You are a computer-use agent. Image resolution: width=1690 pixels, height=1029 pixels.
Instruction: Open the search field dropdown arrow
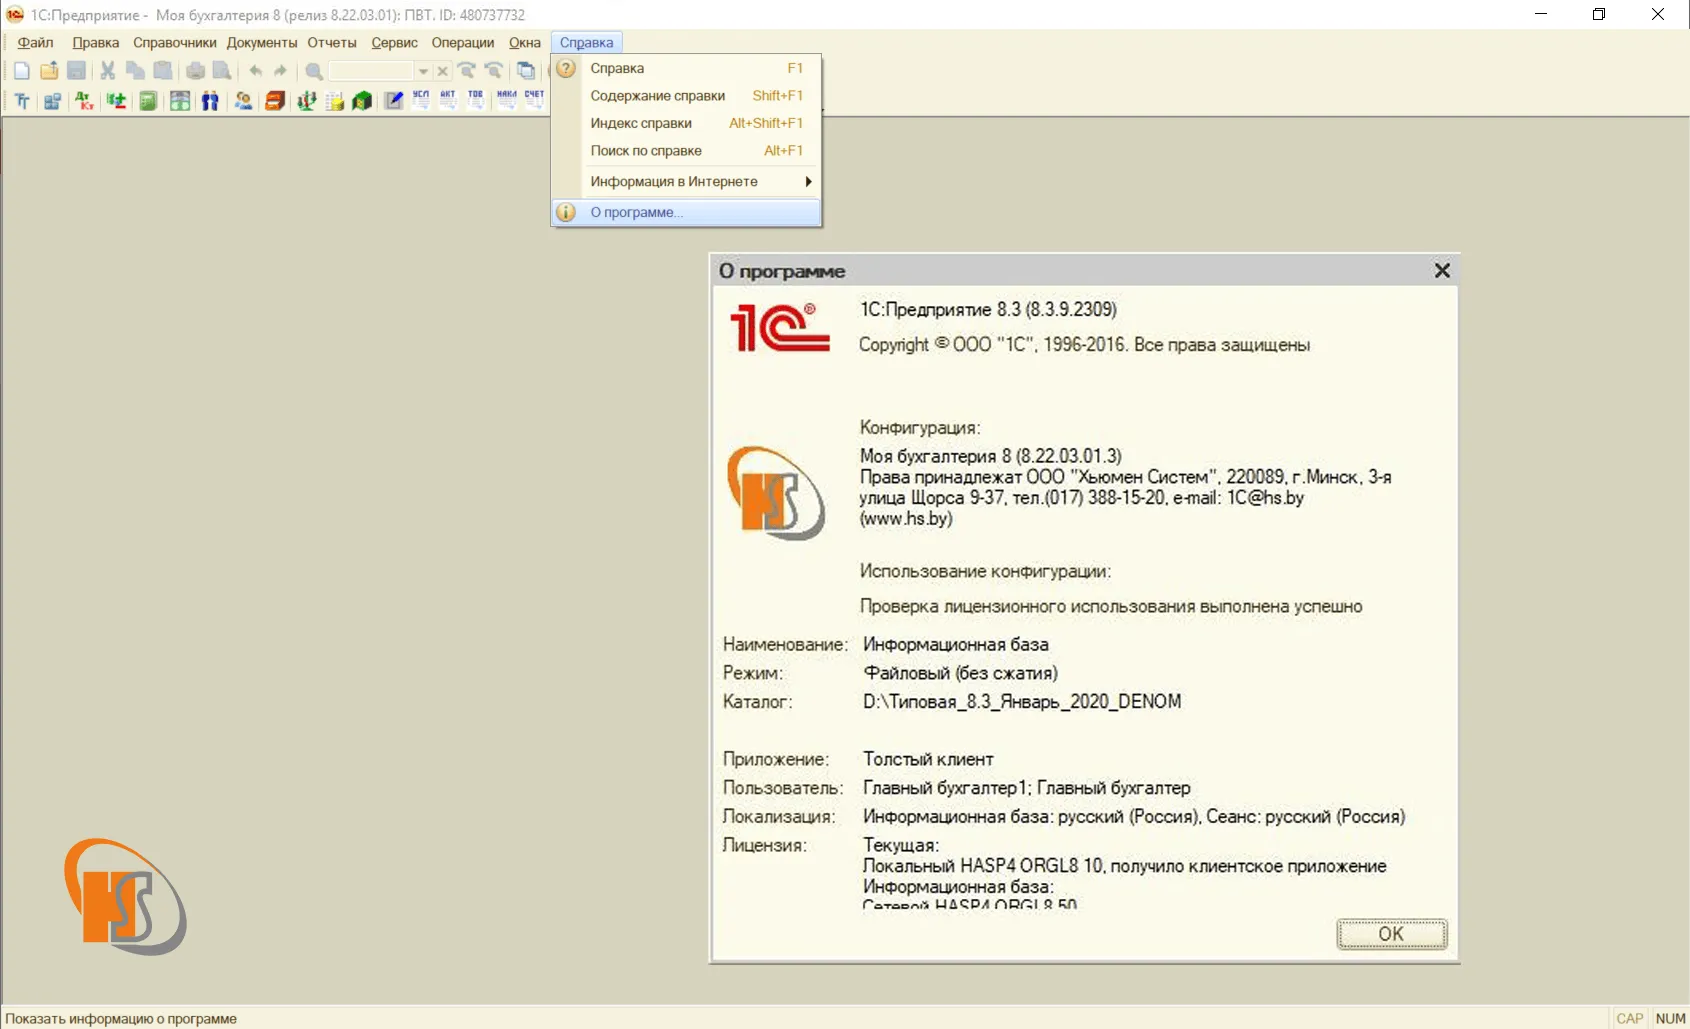point(423,71)
